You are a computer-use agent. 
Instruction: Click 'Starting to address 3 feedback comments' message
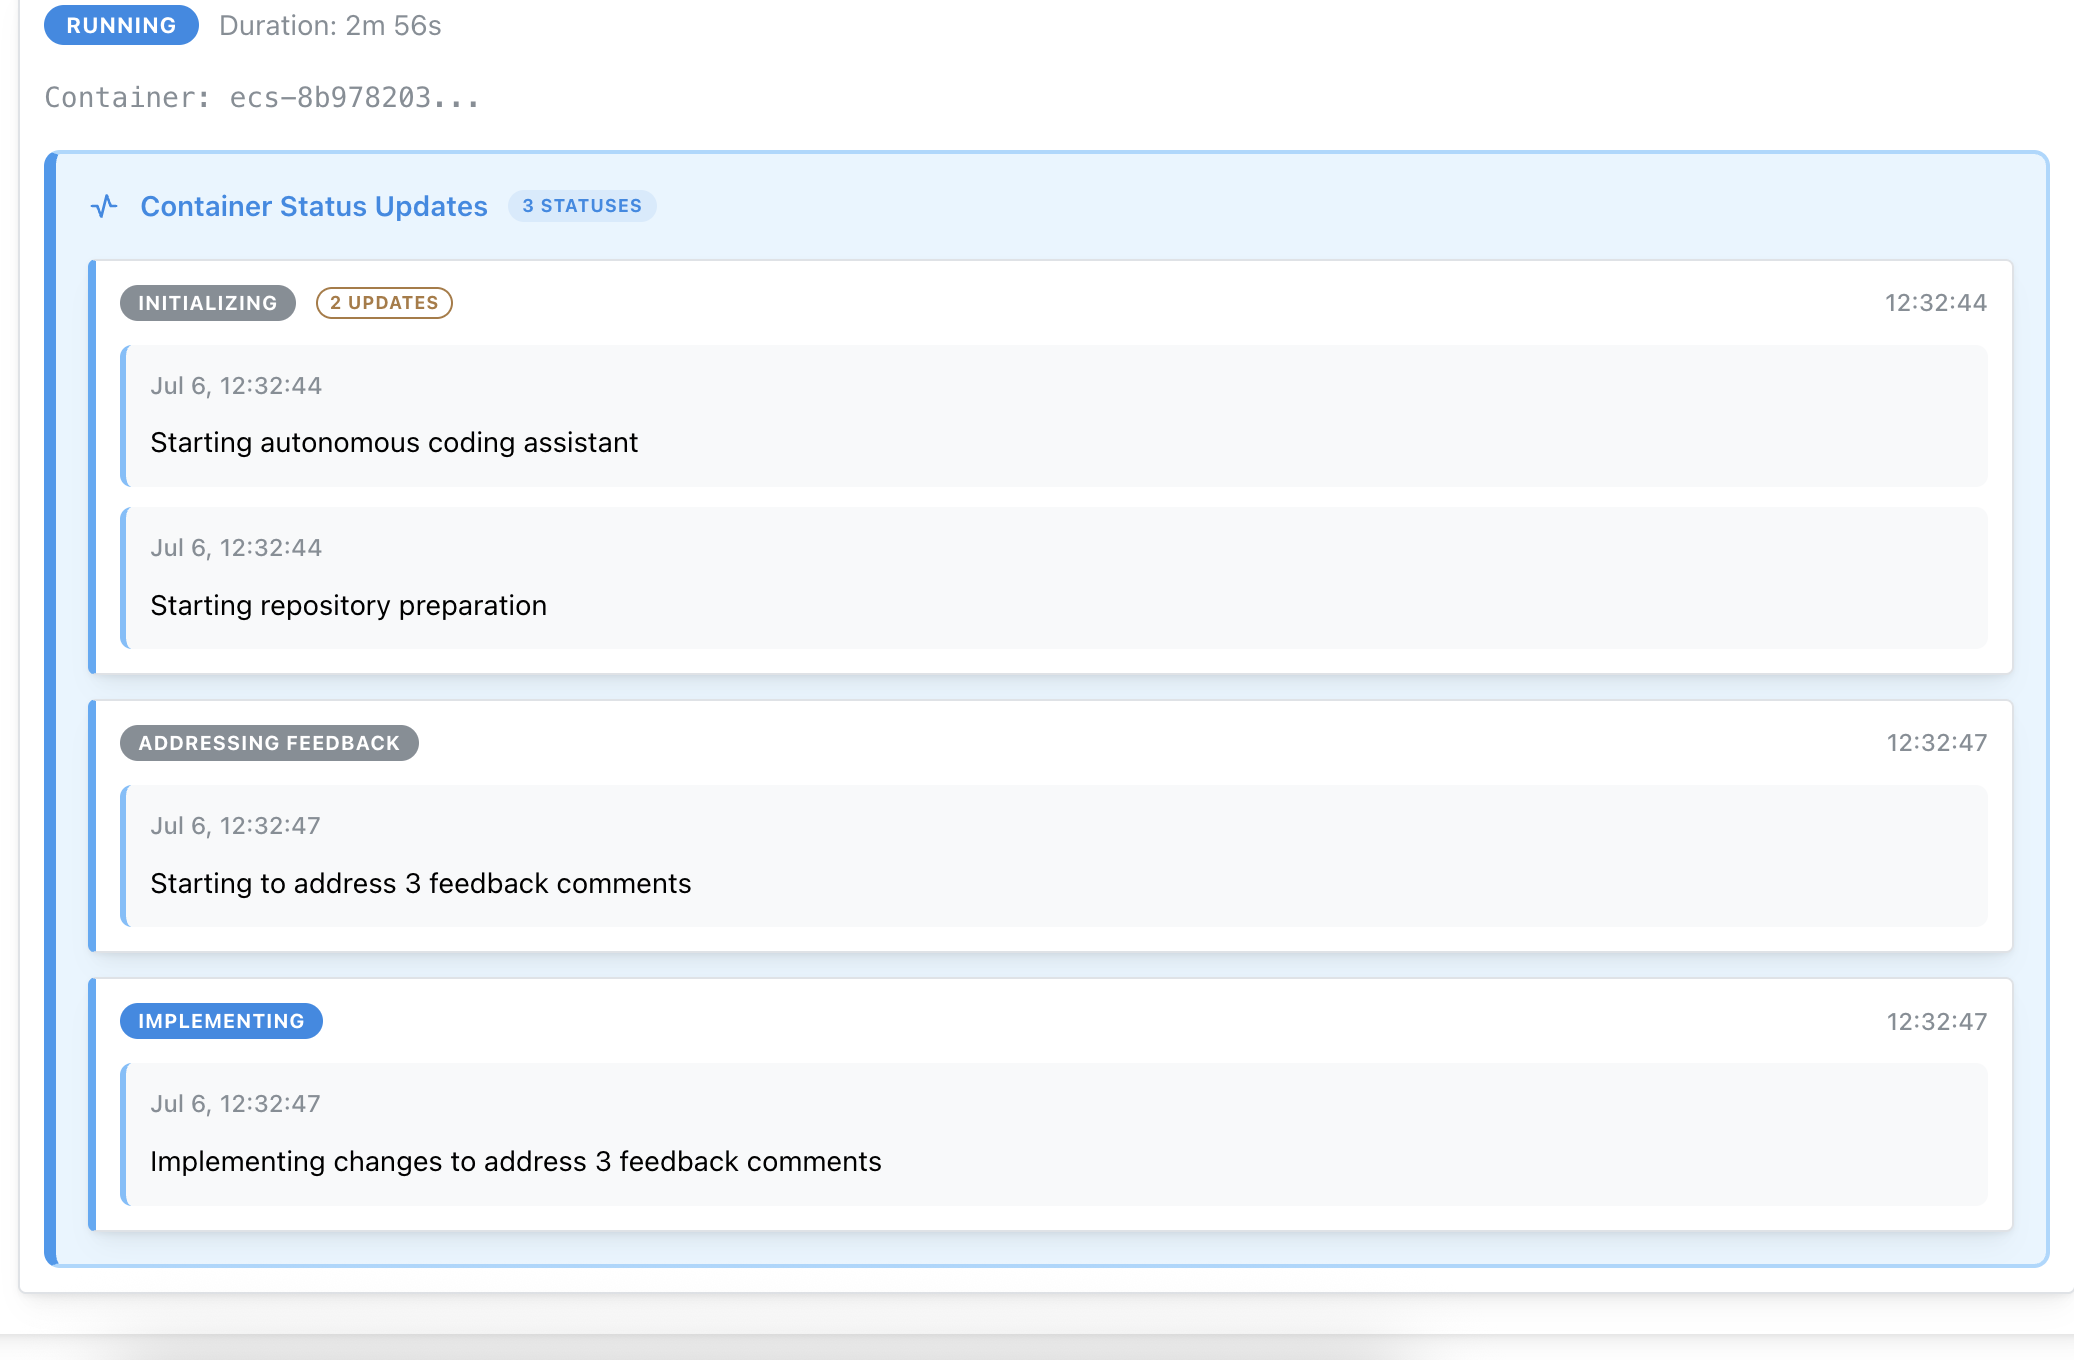pyautogui.click(x=421, y=883)
